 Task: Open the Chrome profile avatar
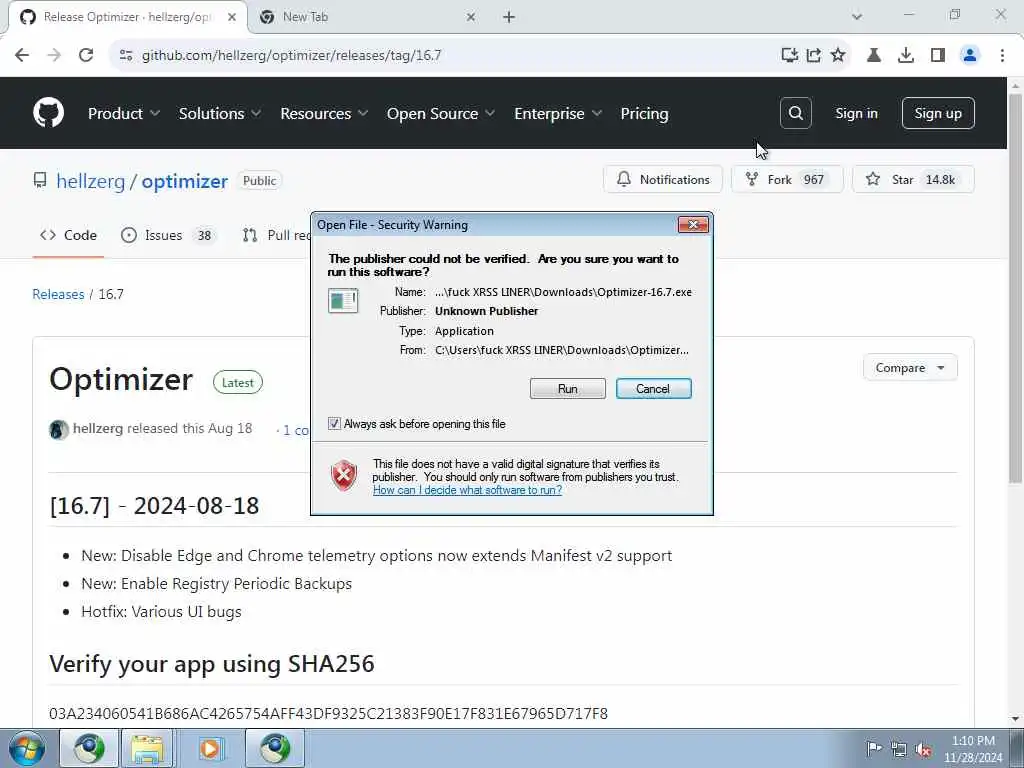pyautogui.click(x=970, y=55)
